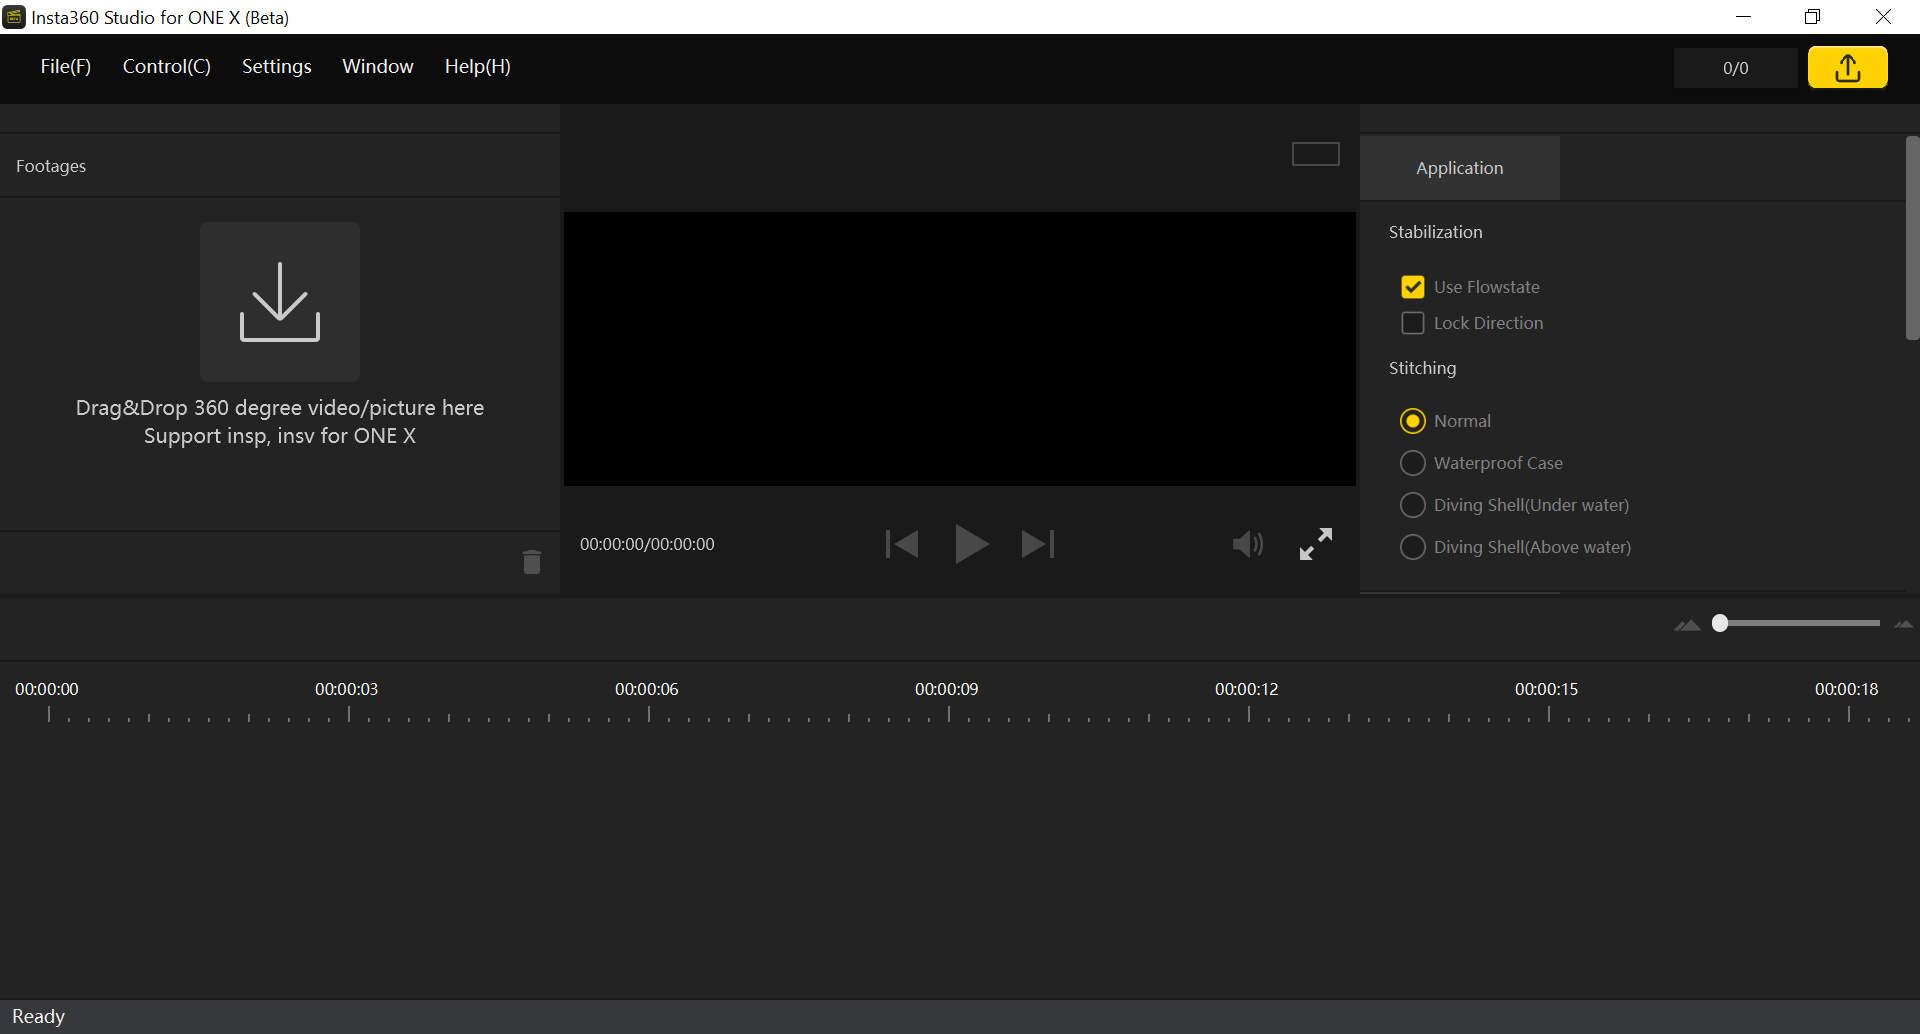Skip to next frame button
The width and height of the screenshot is (1920, 1034).
click(x=1038, y=544)
